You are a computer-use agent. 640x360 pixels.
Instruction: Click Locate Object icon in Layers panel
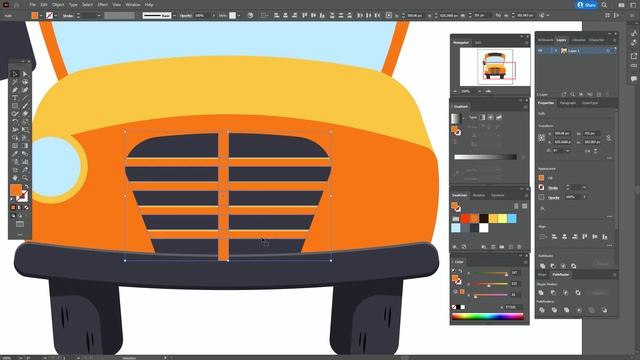coord(572,94)
